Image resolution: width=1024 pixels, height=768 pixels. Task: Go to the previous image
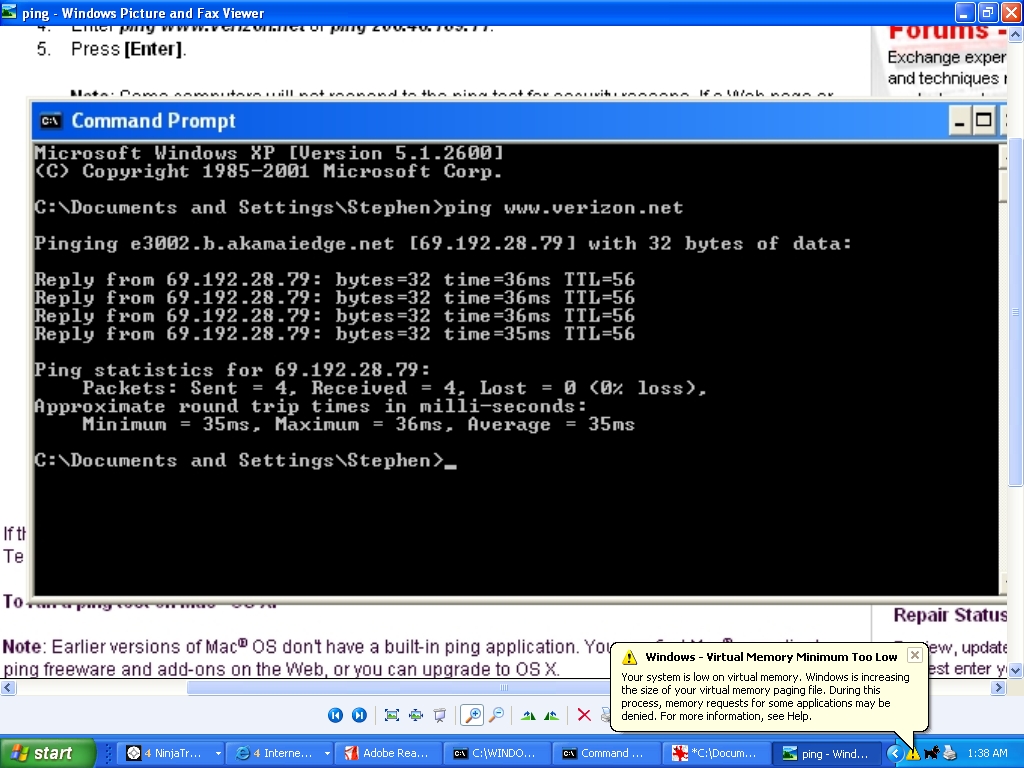335,715
